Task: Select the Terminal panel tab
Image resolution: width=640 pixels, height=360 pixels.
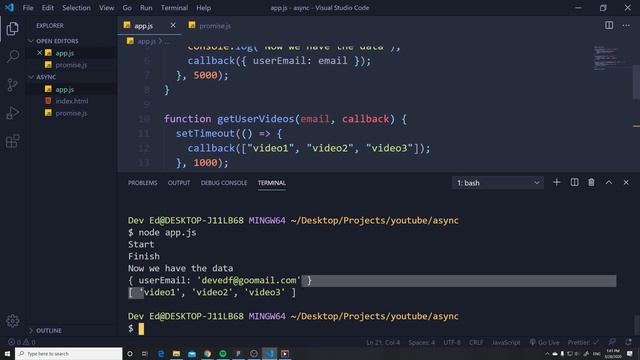Action: click(271, 183)
